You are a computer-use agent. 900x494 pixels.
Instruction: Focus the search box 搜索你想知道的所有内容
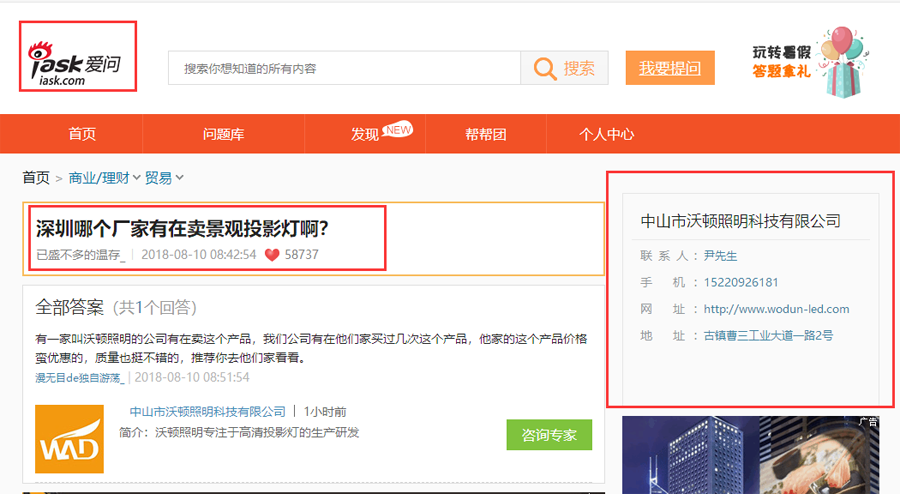(344, 68)
